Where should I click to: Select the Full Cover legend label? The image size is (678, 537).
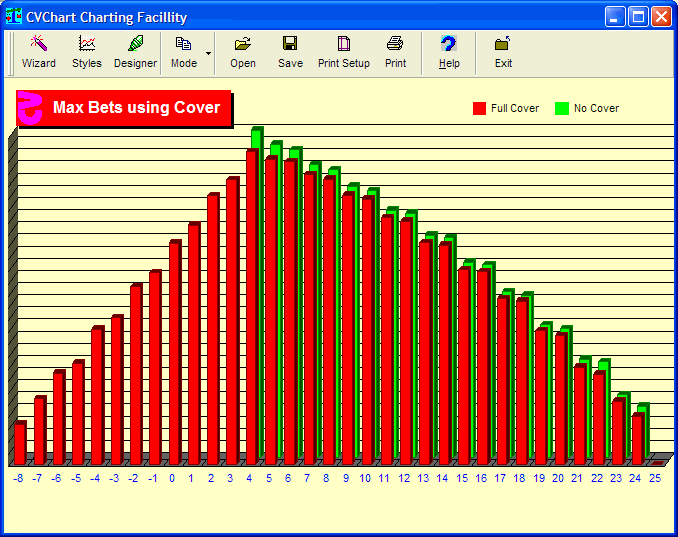coord(514,108)
